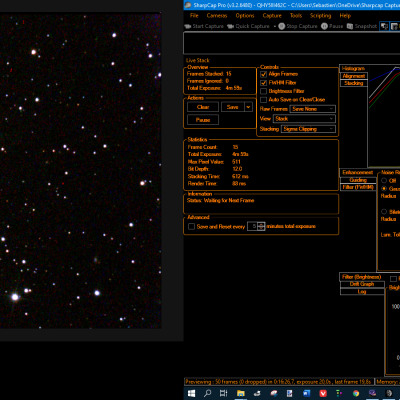The image size is (400, 400).
Task: Switch to the Histogram tab
Action: [353, 68]
